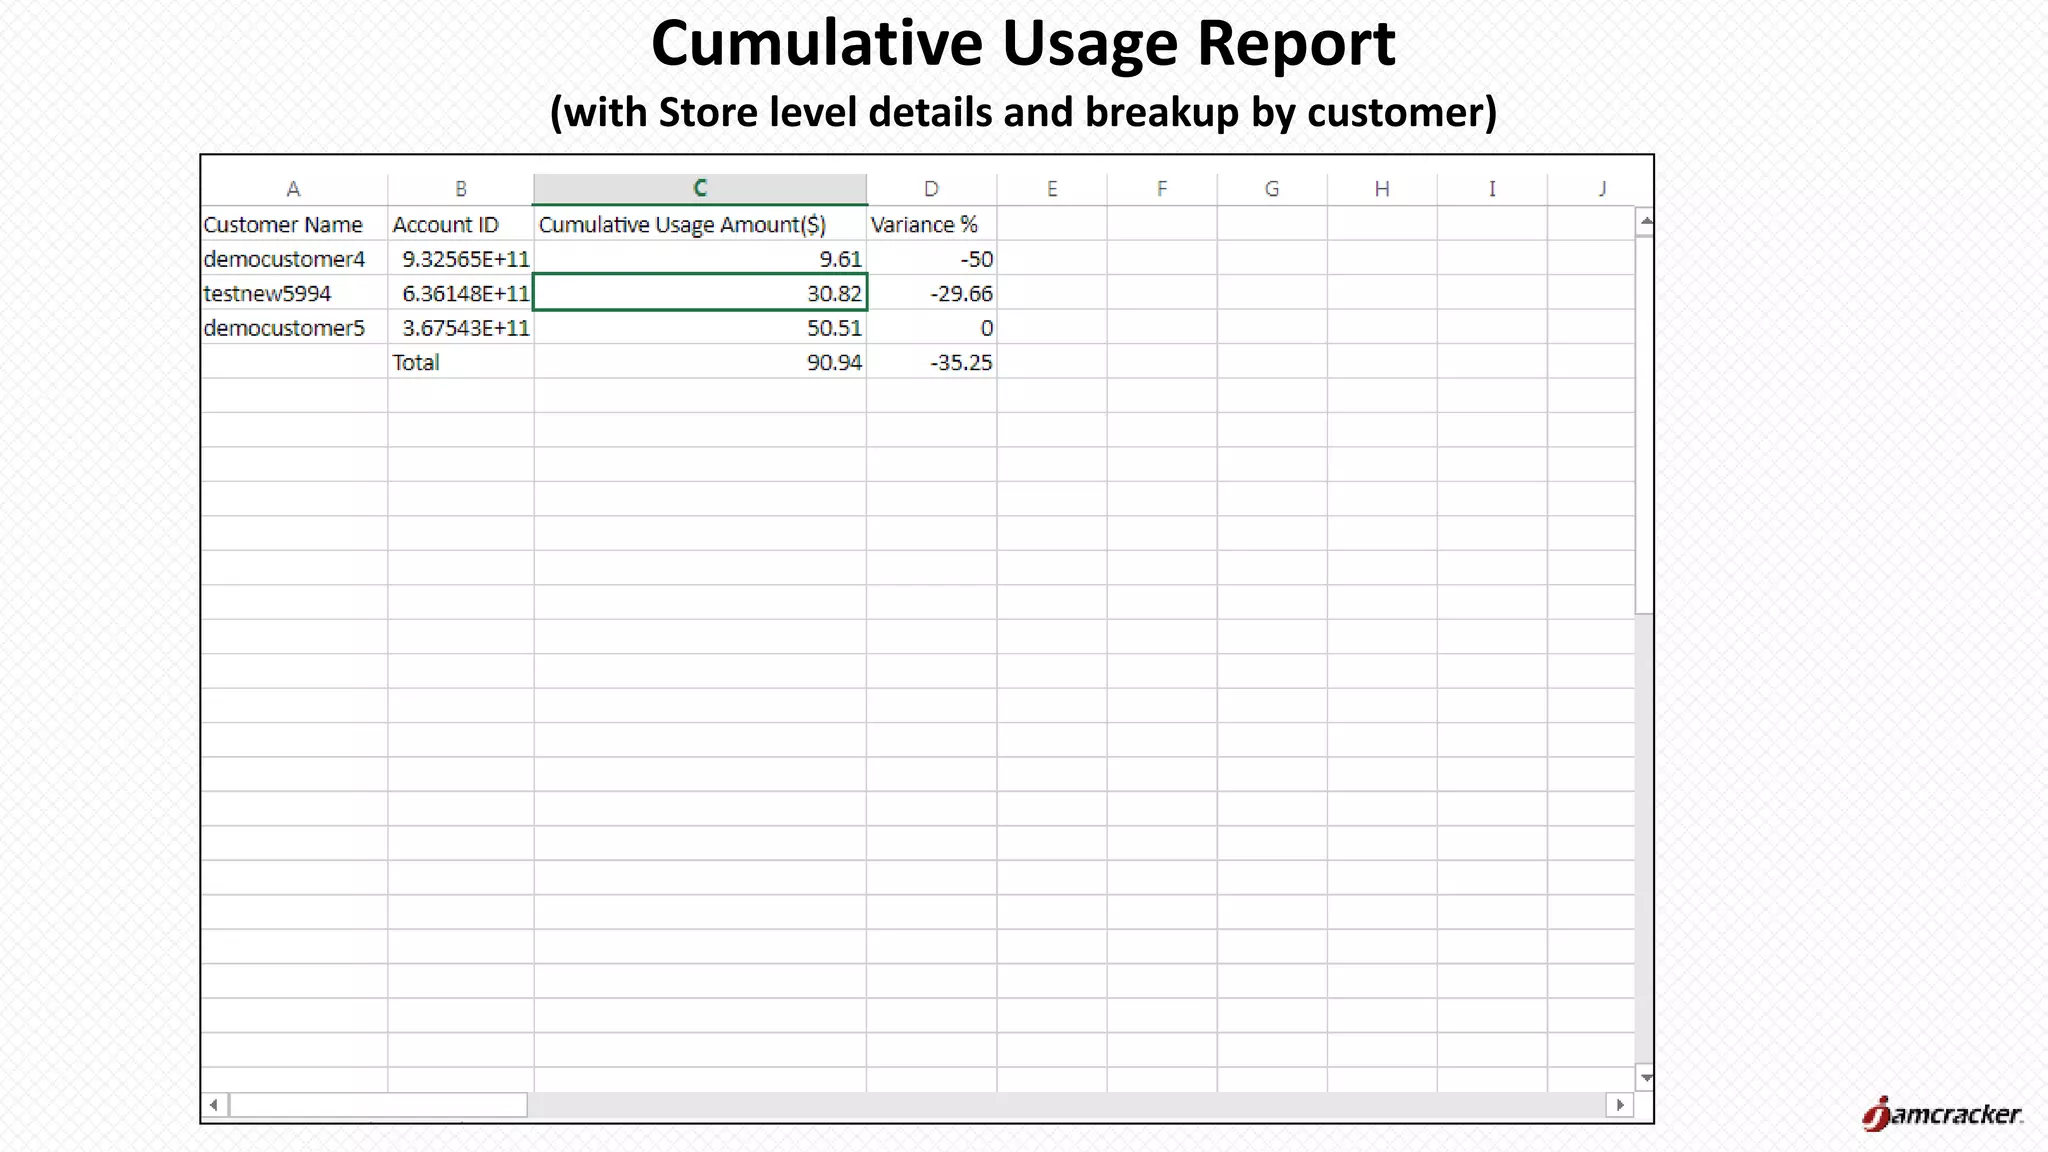Click the testnew5994 cell
This screenshot has height=1152, width=2048.
(x=295, y=293)
